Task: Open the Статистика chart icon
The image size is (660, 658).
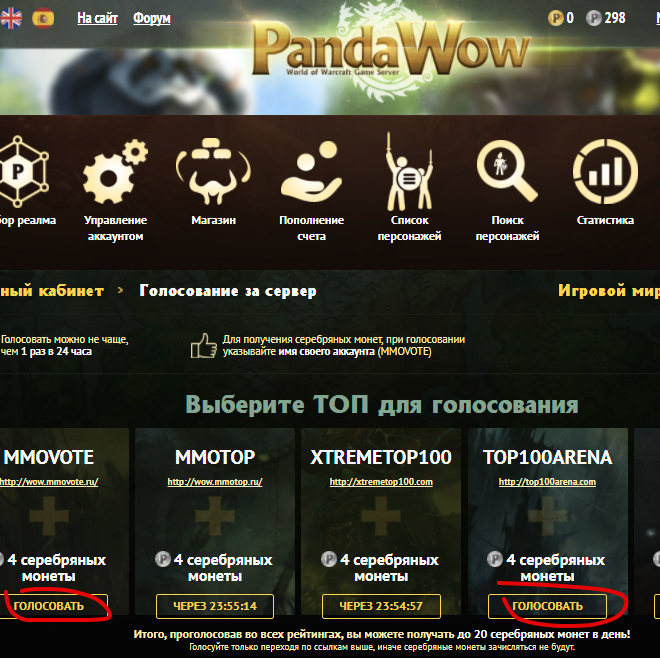Action: click(605, 171)
